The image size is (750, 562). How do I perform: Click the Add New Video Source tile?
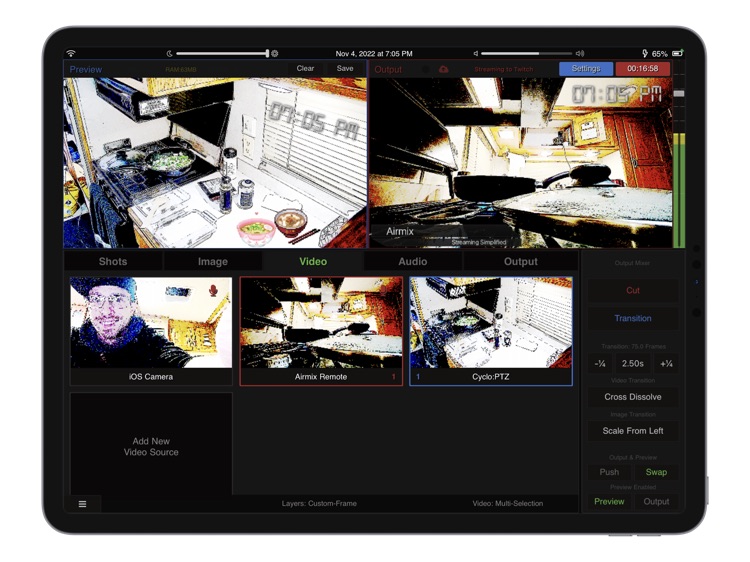tap(151, 444)
